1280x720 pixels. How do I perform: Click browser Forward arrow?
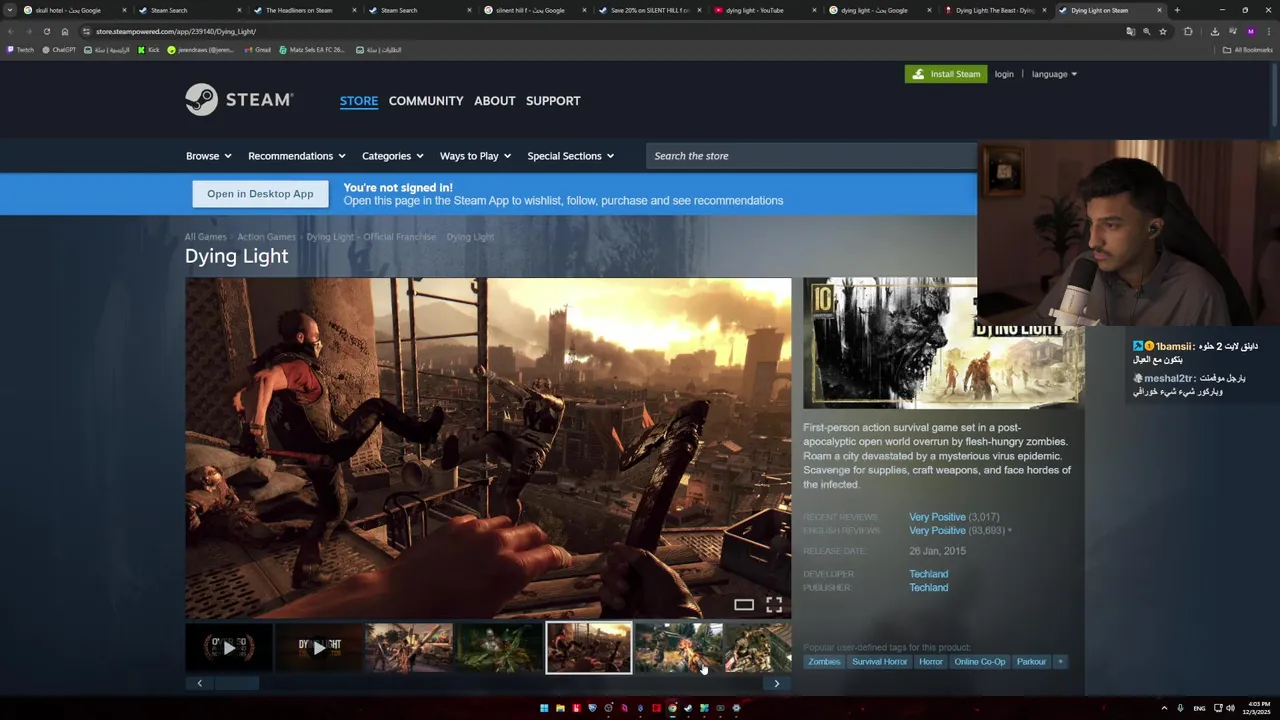(x=28, y=31)
